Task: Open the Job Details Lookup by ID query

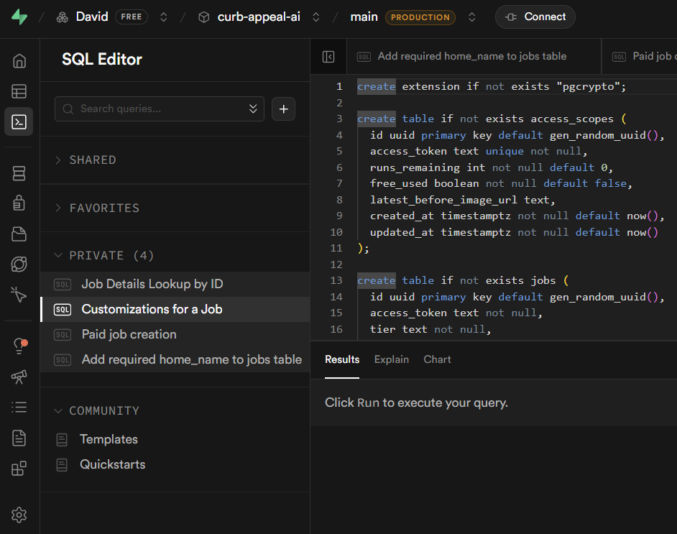Action: pyautogui.click(x=152, y=284)
